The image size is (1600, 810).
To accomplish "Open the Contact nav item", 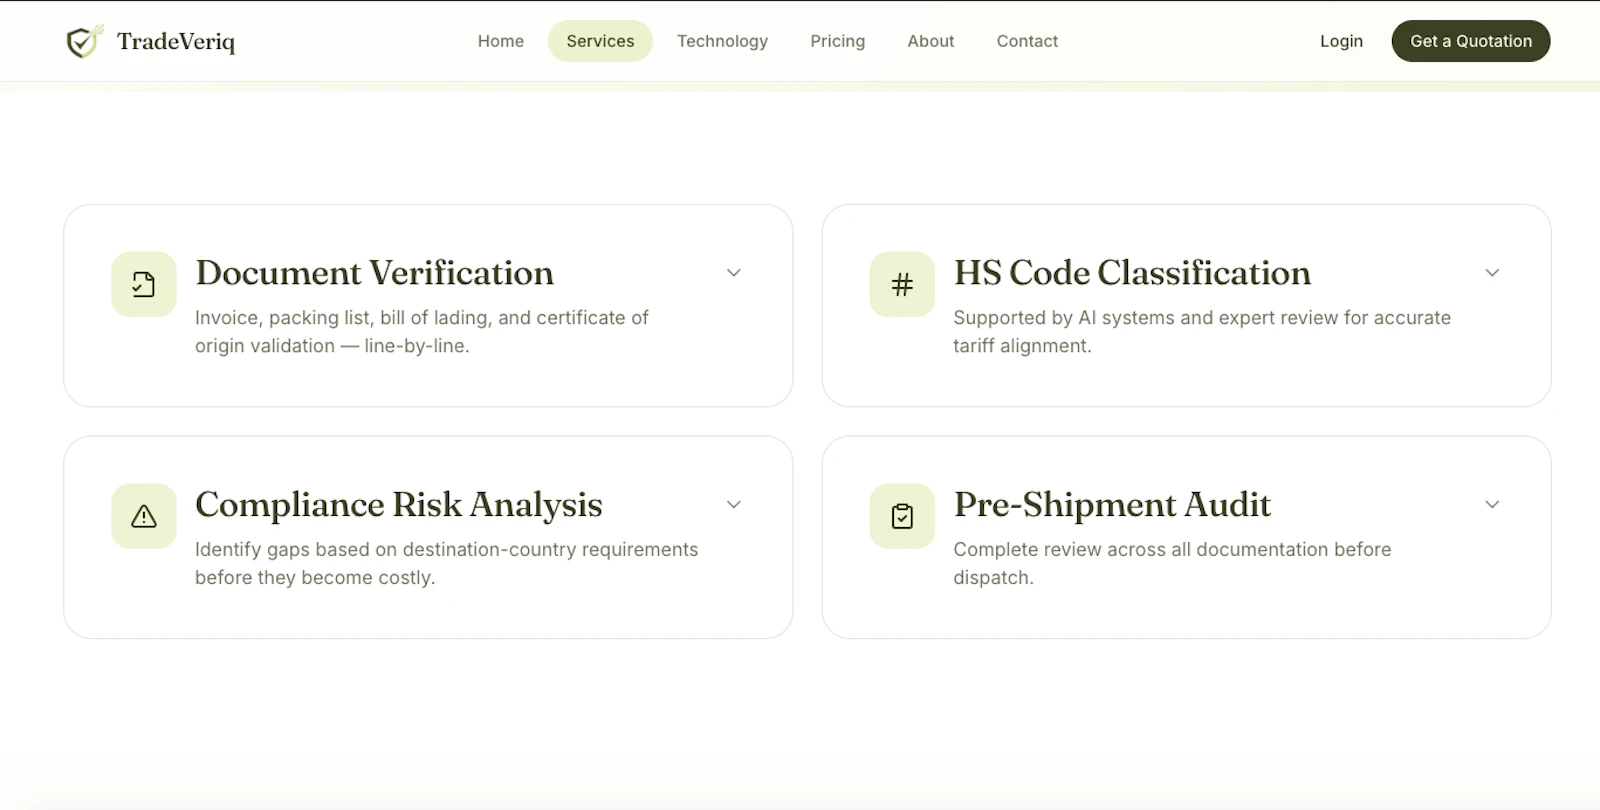I will [1027, 41].
